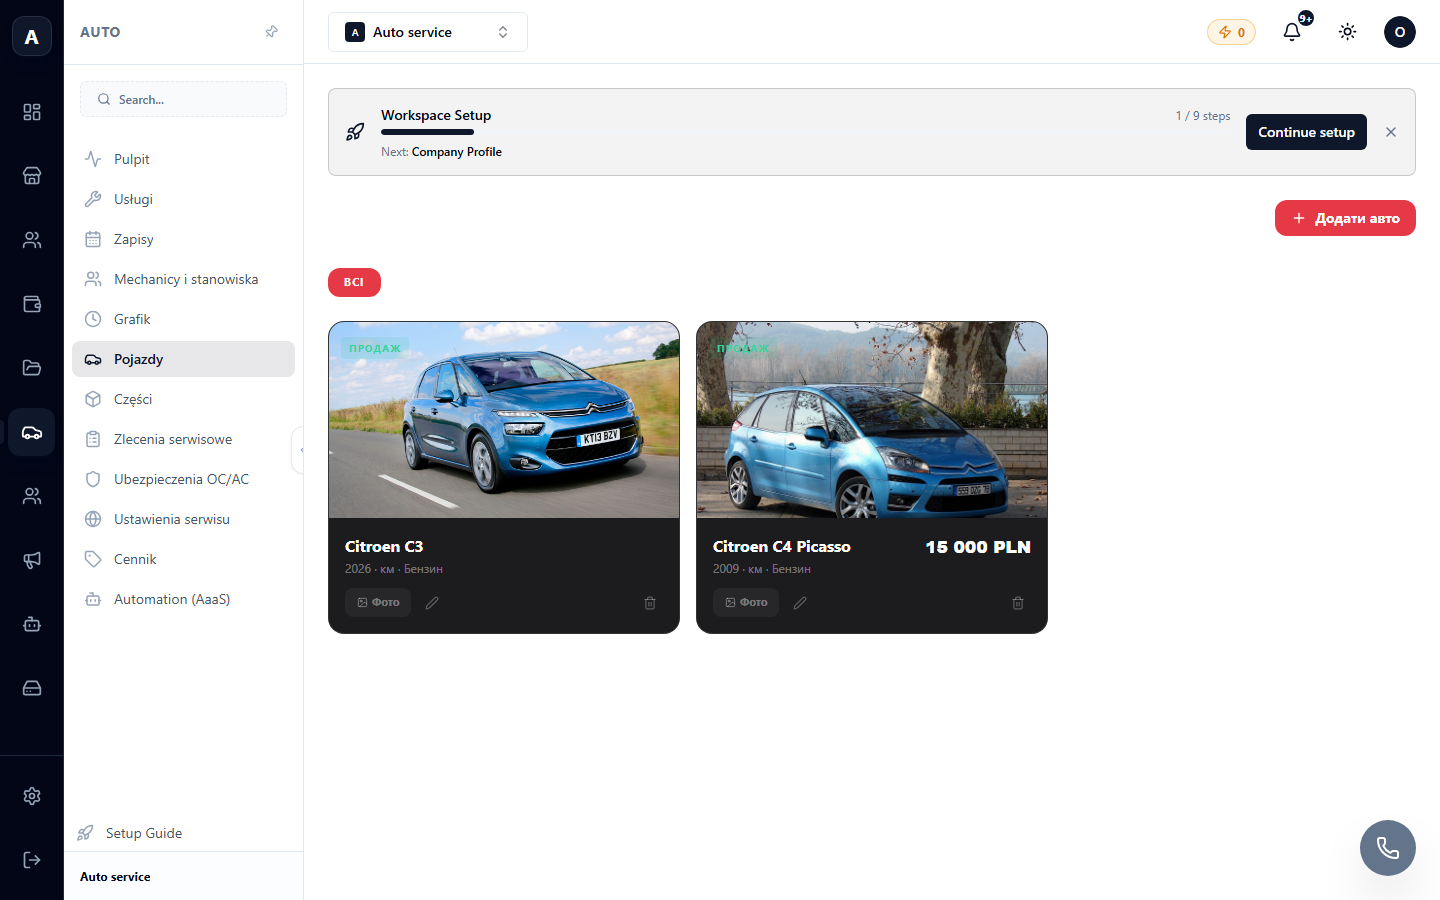The width and height of the screenshot is (1440, 900).
Task: Click the A logo in the left rail
Action: (32, 37)
